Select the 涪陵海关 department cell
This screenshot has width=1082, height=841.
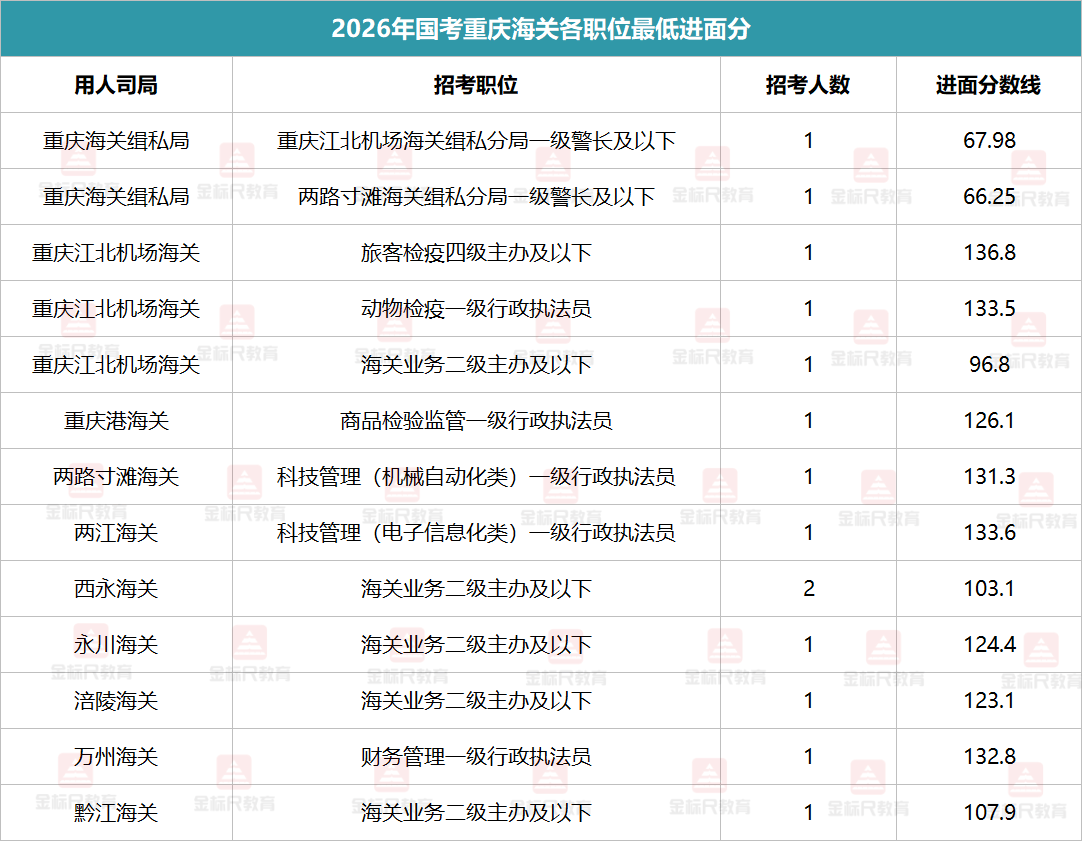pyautogui.click(x=116, y=700)
